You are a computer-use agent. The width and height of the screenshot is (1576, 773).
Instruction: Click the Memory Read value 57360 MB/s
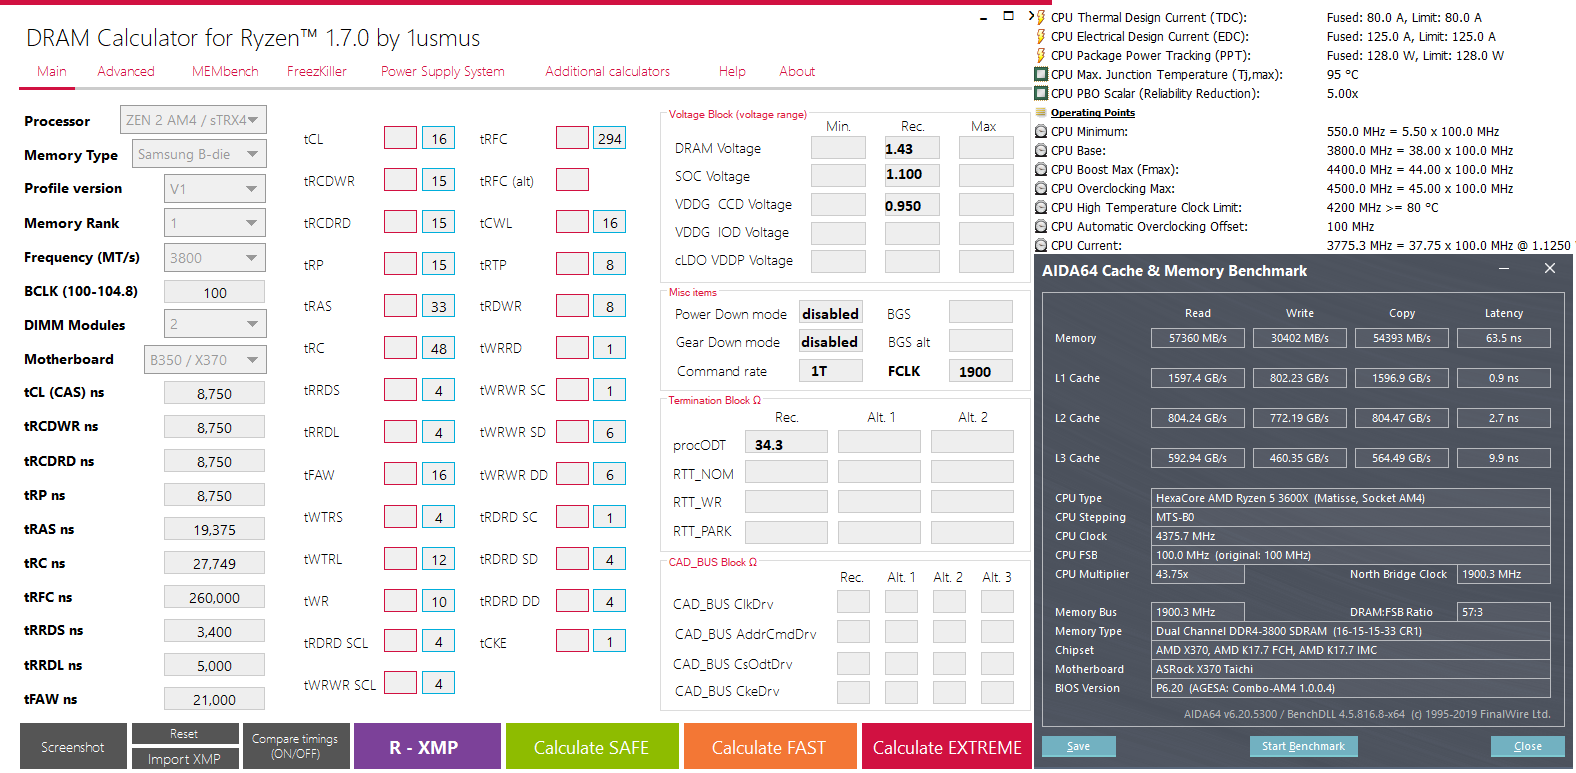[1198, 338]
